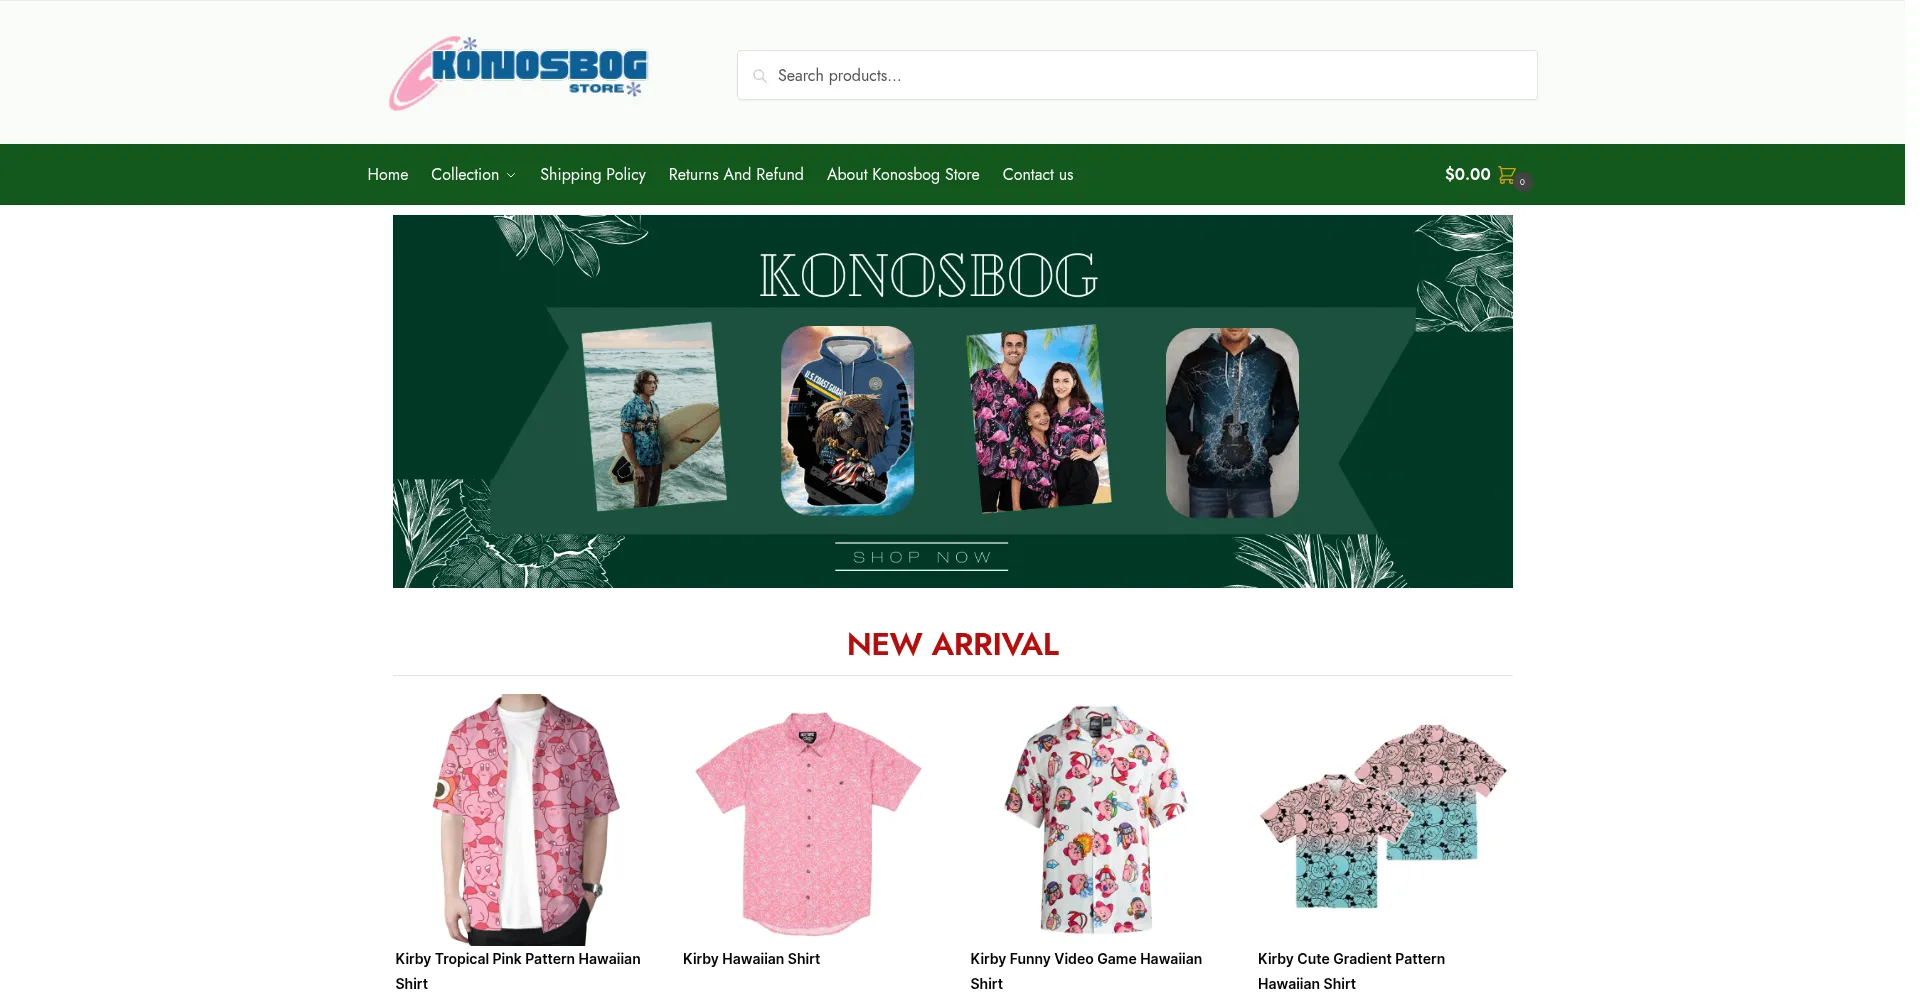The height and width of the screenshot is (993, 1920).
Task: Open the Collection menu
Action: [473, 174]
